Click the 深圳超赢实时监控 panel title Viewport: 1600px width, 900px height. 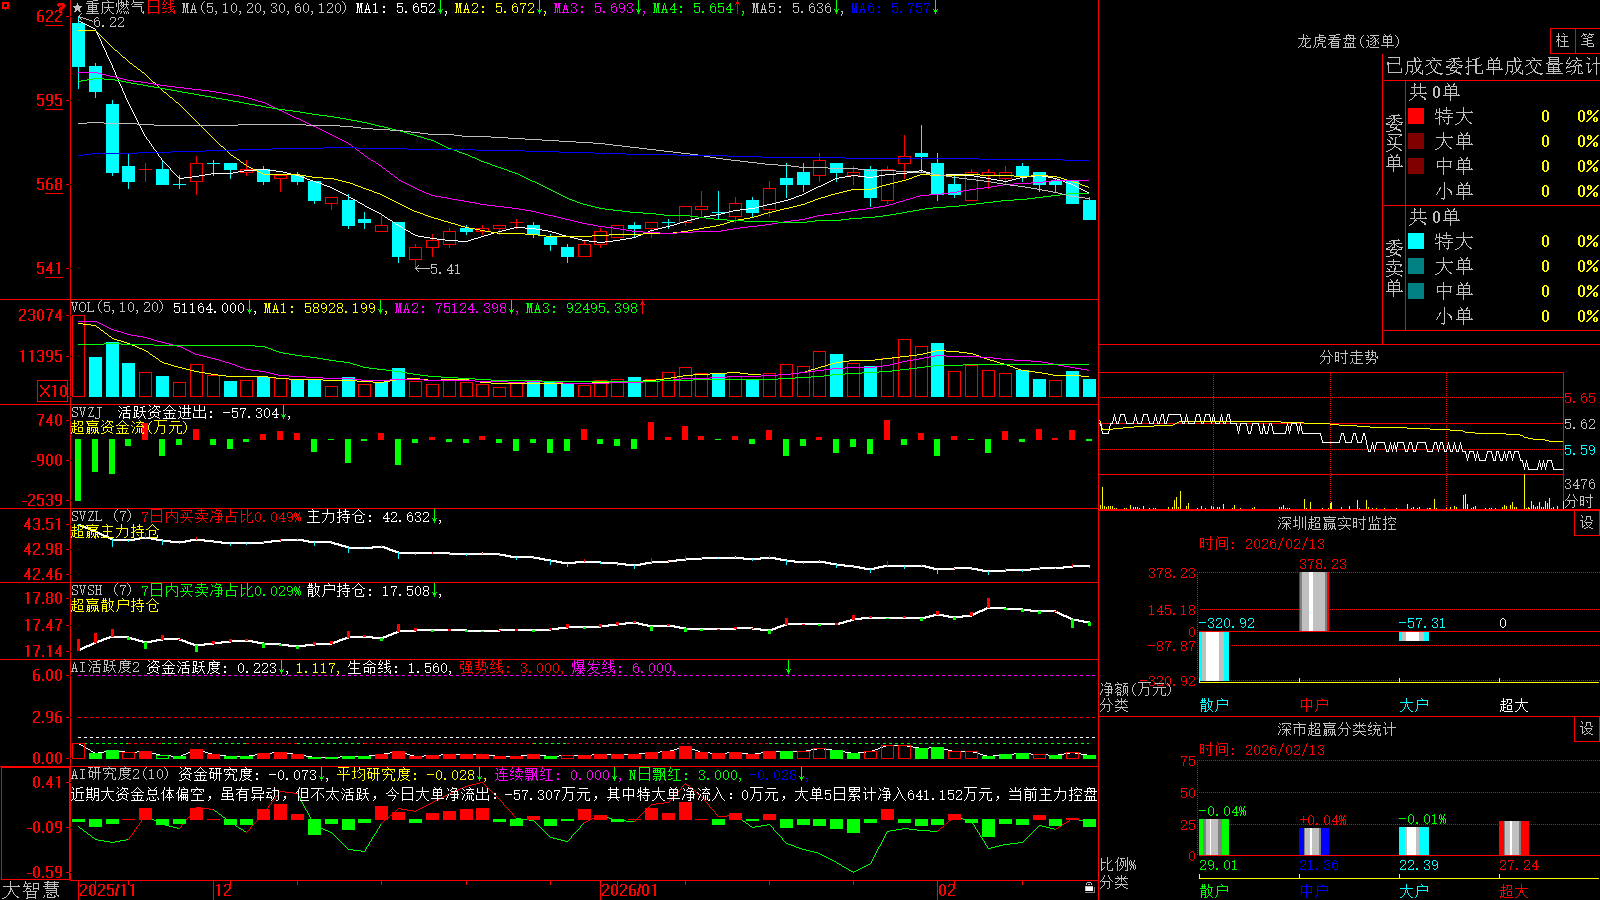pyautogui.click(x=1337, y=523)
